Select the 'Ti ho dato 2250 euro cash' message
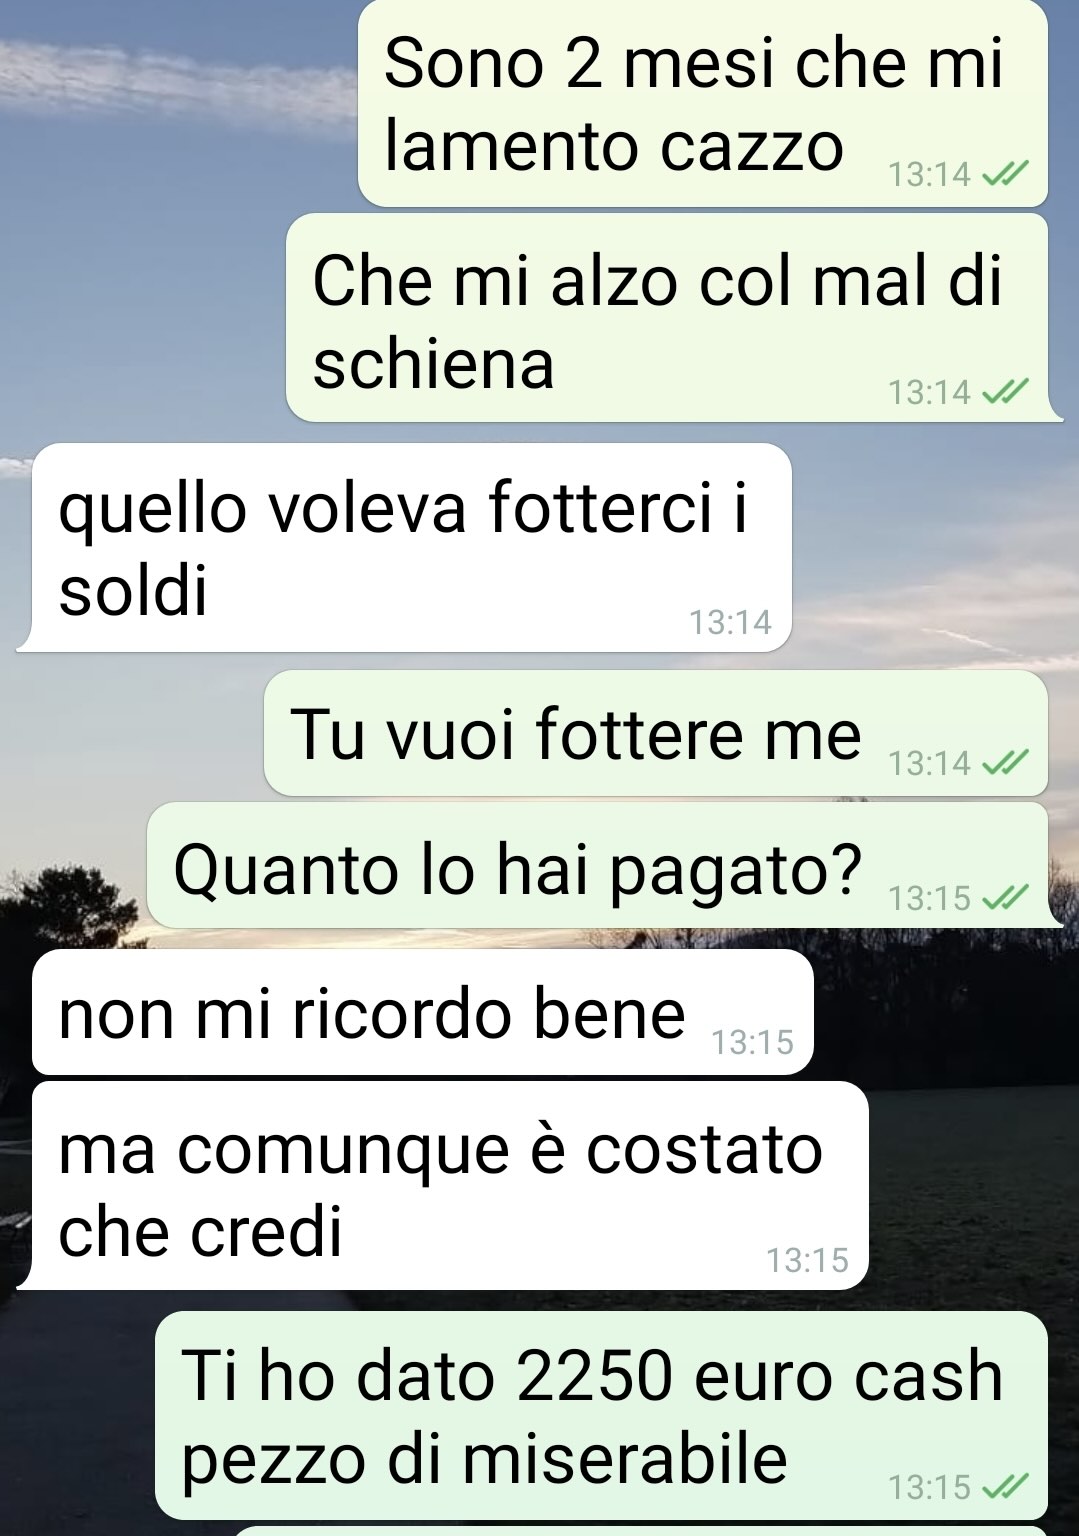Screen dimensions: 1079x1536 tap(602, 1415)
